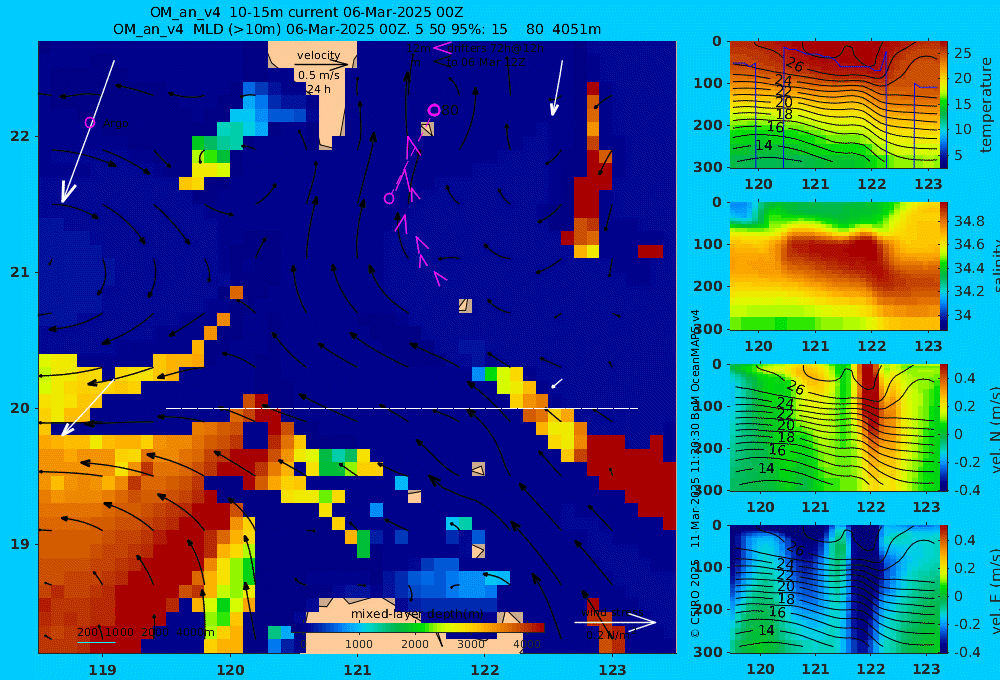Select the 'velocity' legend label
Viewport: 1000px width, 680px height.
[318, 55]
